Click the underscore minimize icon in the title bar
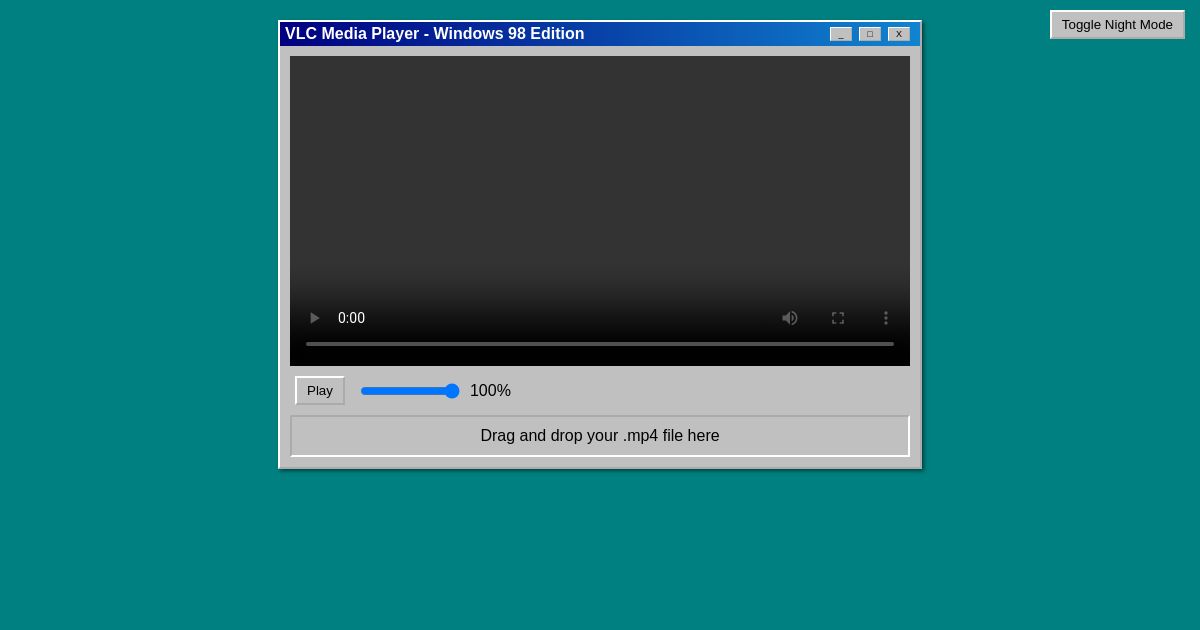The height and width of the screenshot is (630, 1200). (x=840, y=33)
